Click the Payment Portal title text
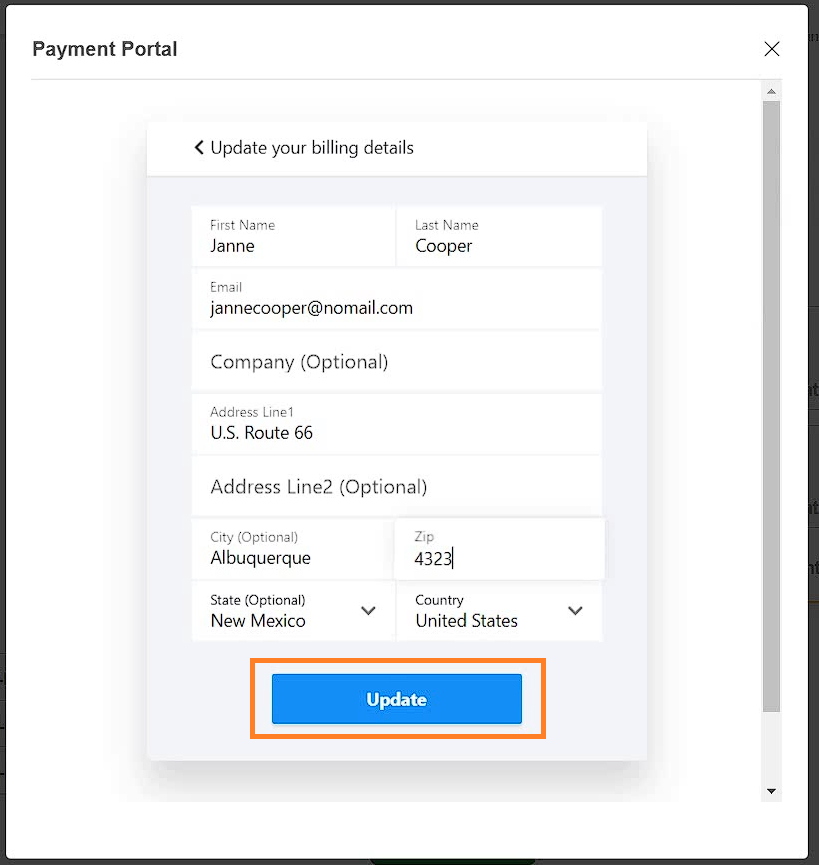 (x=105, y=49)
